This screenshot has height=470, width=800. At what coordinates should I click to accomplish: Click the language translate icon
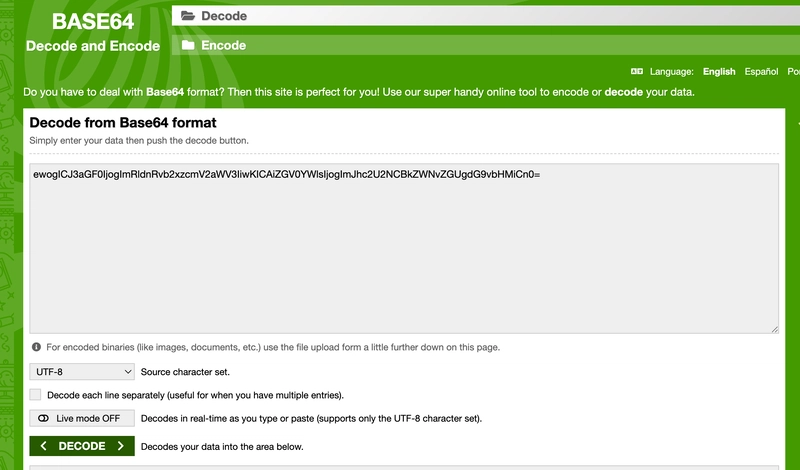click(x=637, y=71)
